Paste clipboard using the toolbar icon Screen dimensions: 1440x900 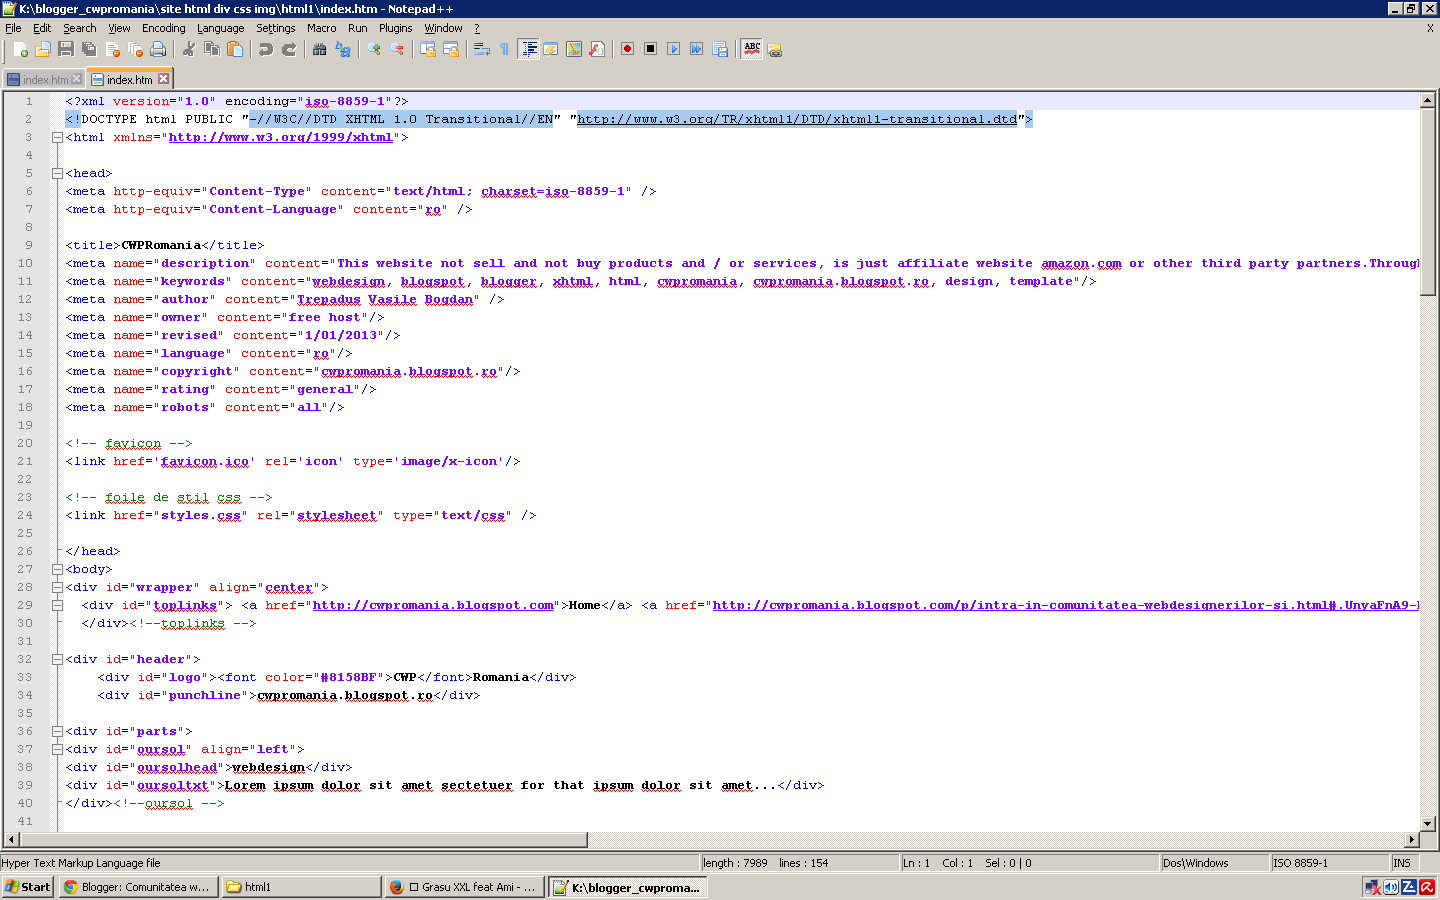click(x=235, y=49)
